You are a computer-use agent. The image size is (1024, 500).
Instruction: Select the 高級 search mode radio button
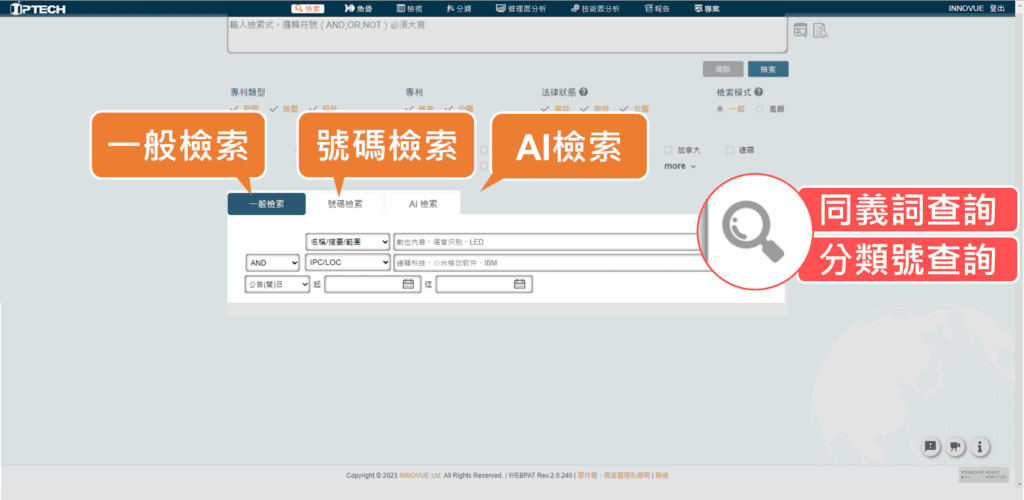click(x=760, y=108)
